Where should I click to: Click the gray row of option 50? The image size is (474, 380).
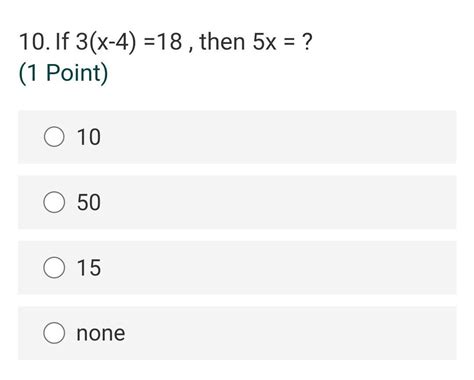coord(237,202)
